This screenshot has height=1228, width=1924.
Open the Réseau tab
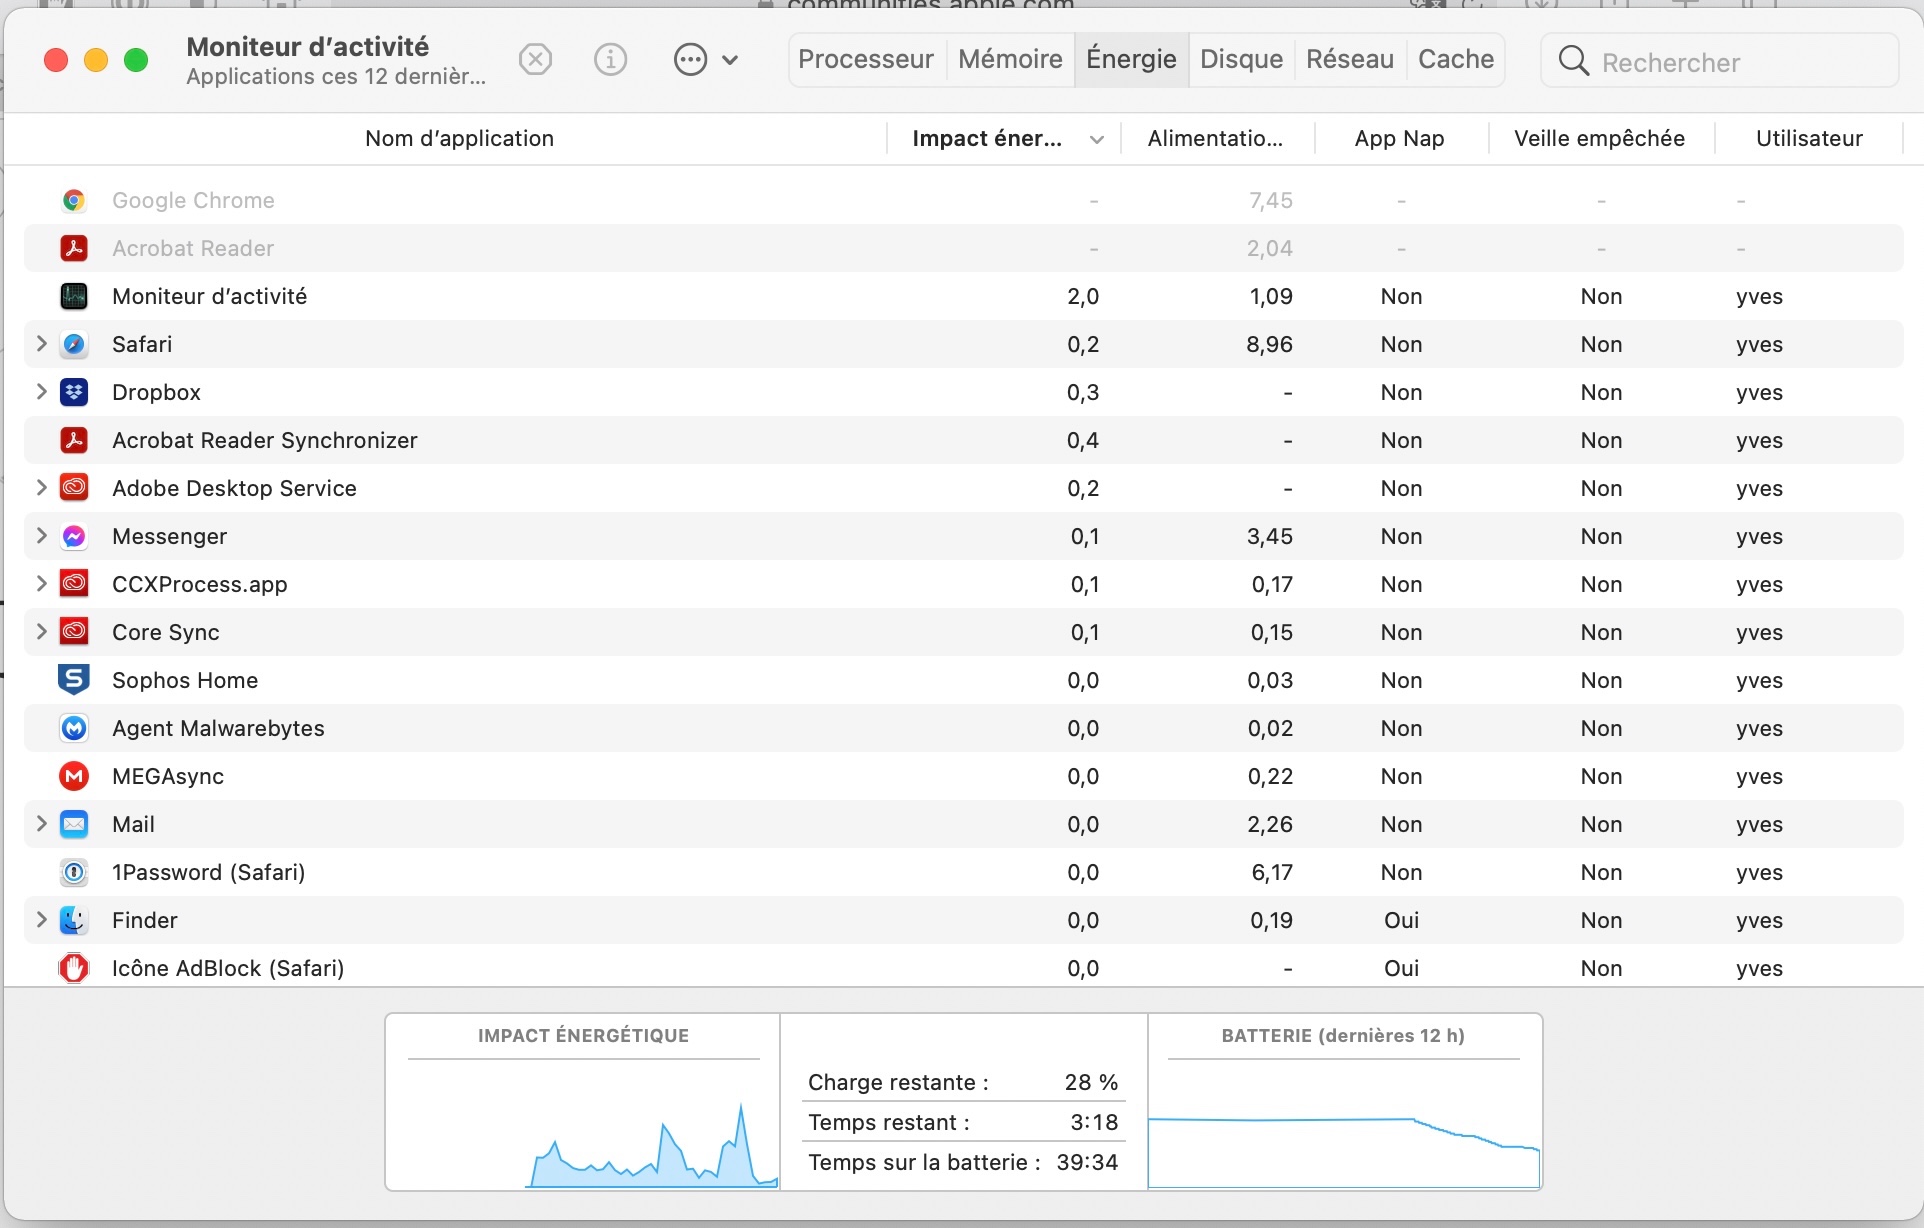(1349, 60)
